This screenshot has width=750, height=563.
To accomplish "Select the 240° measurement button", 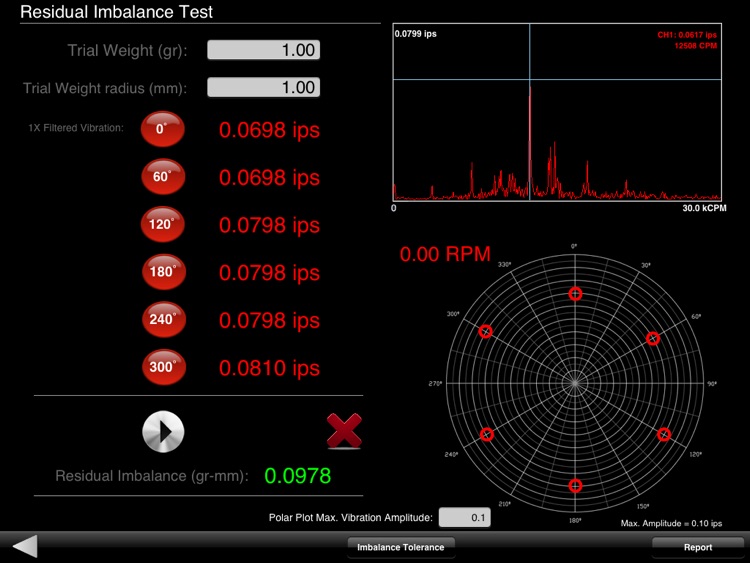I will (164, 319).
